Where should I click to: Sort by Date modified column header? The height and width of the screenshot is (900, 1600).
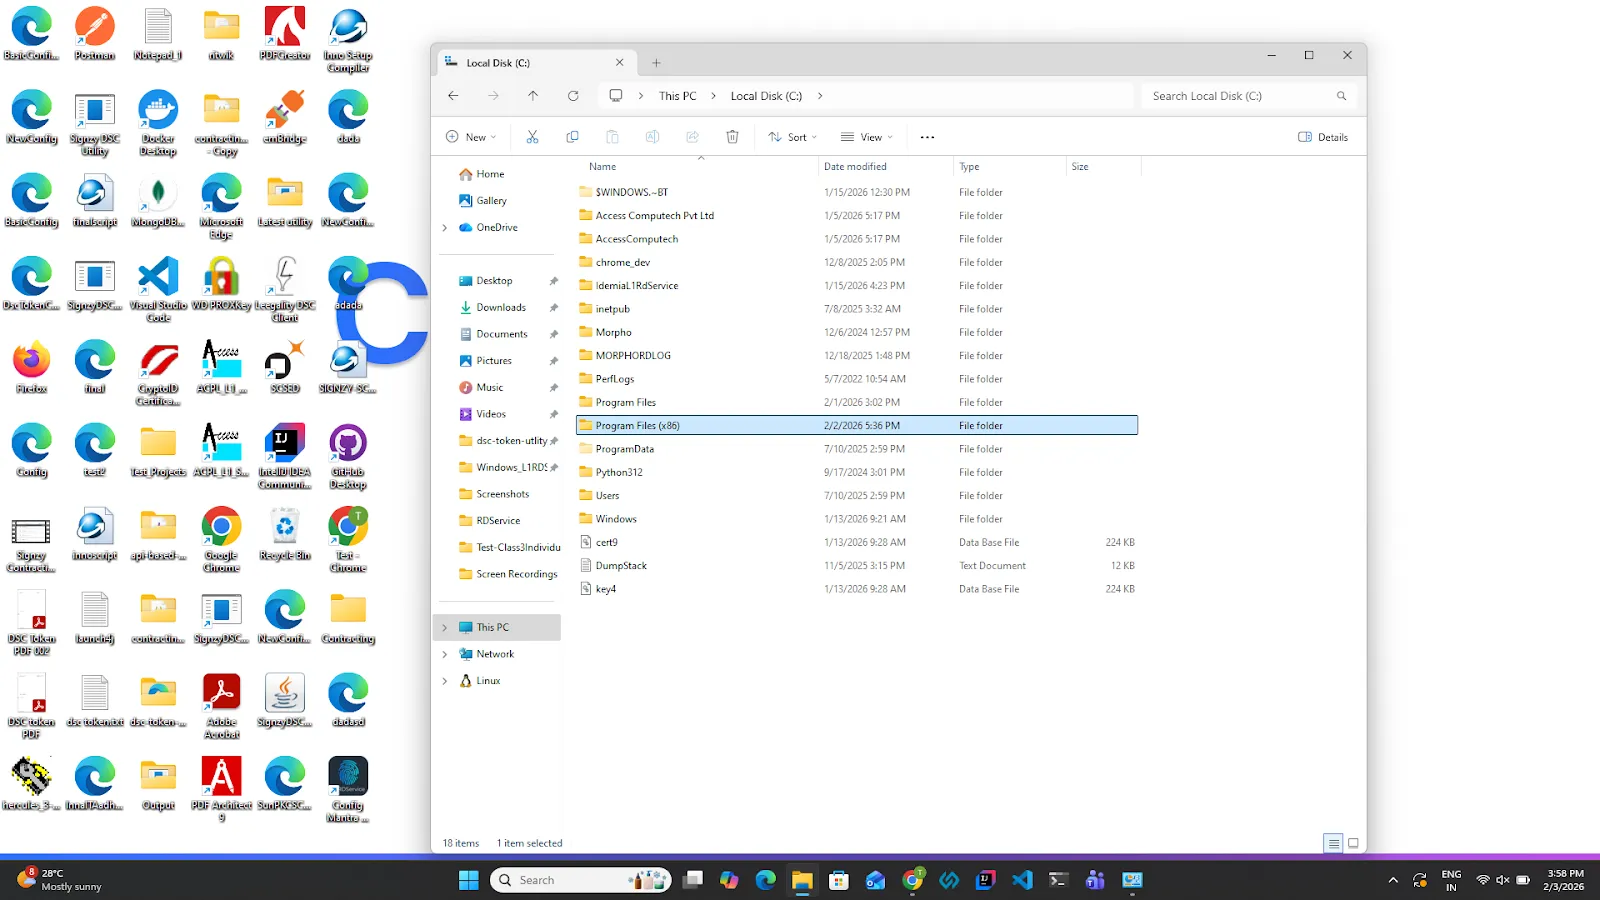[x=855, y=167]
